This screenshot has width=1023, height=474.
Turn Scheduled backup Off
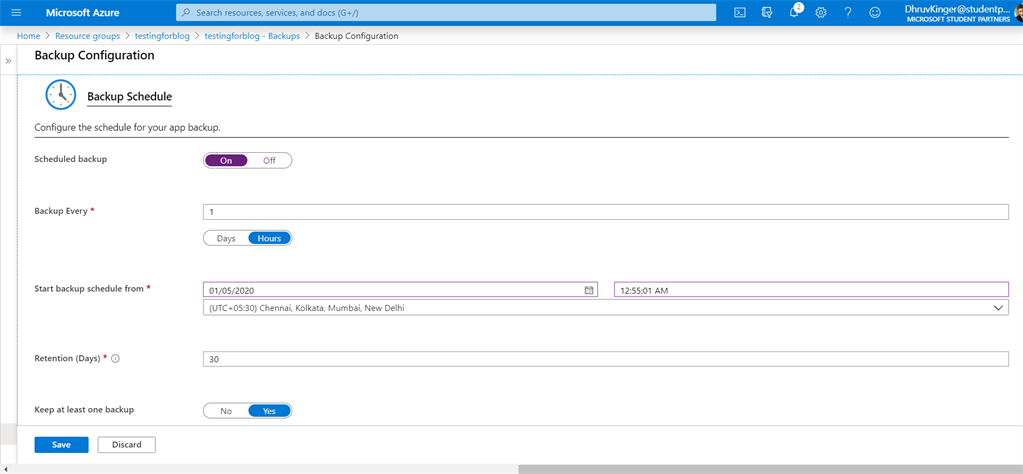point(269,160)
